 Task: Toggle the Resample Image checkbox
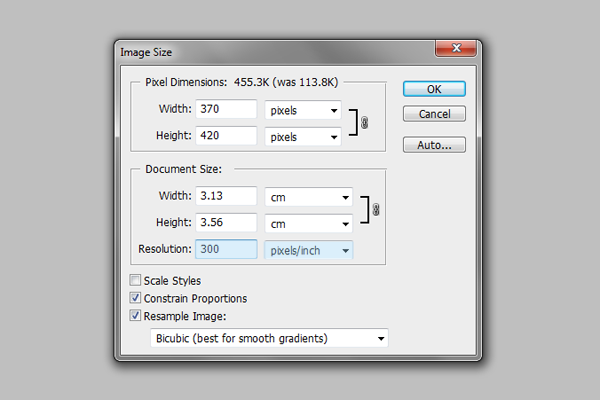coord(135,315)
